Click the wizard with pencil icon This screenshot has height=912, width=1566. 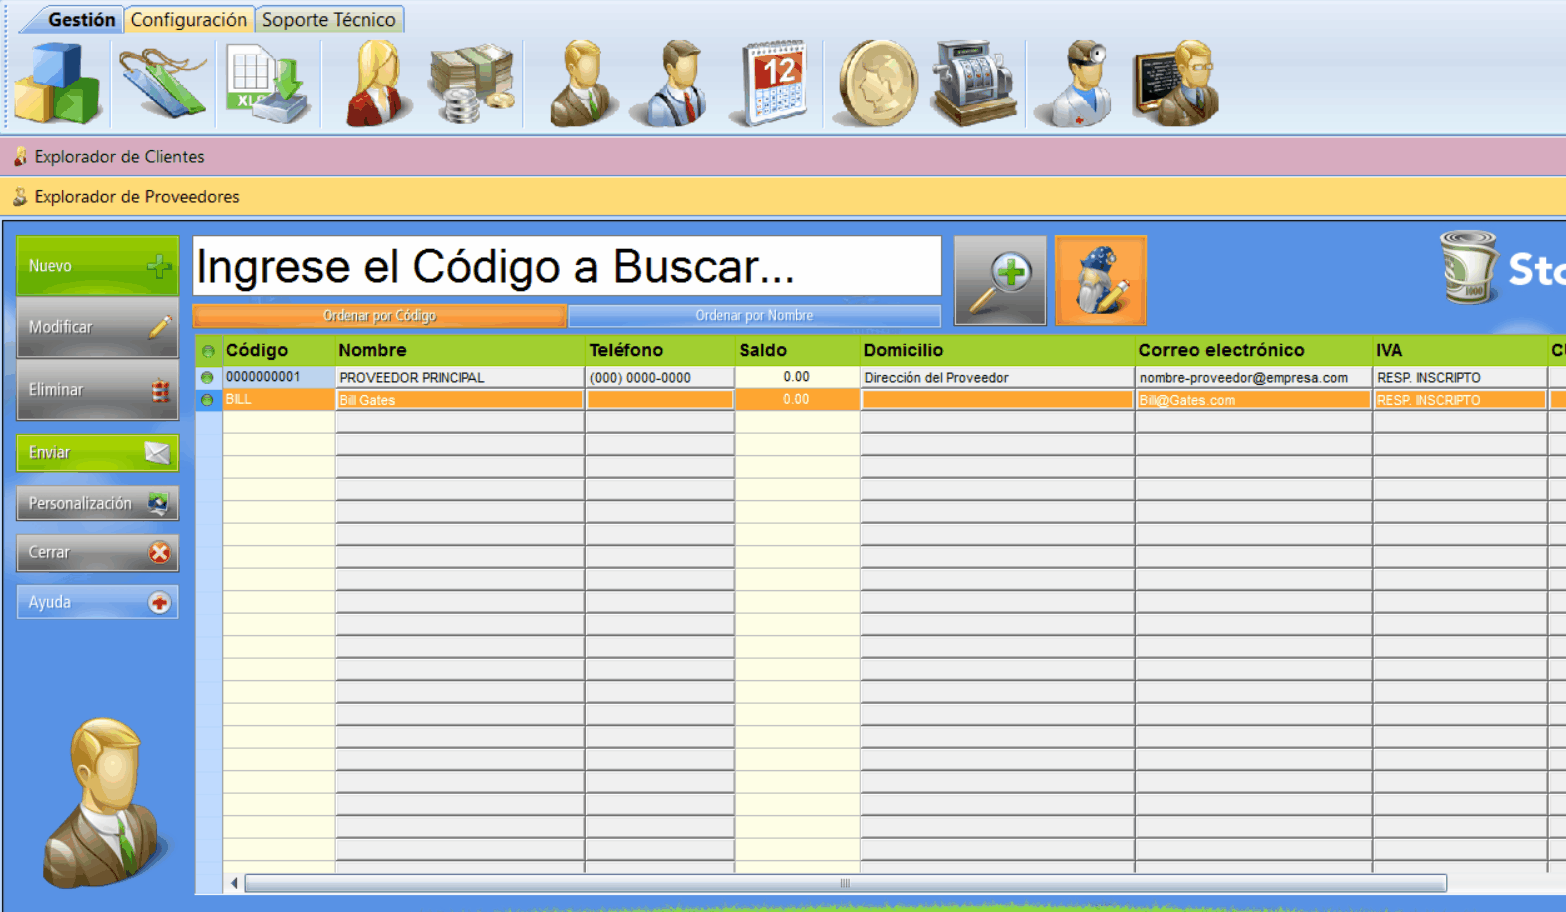(1101, 281)
